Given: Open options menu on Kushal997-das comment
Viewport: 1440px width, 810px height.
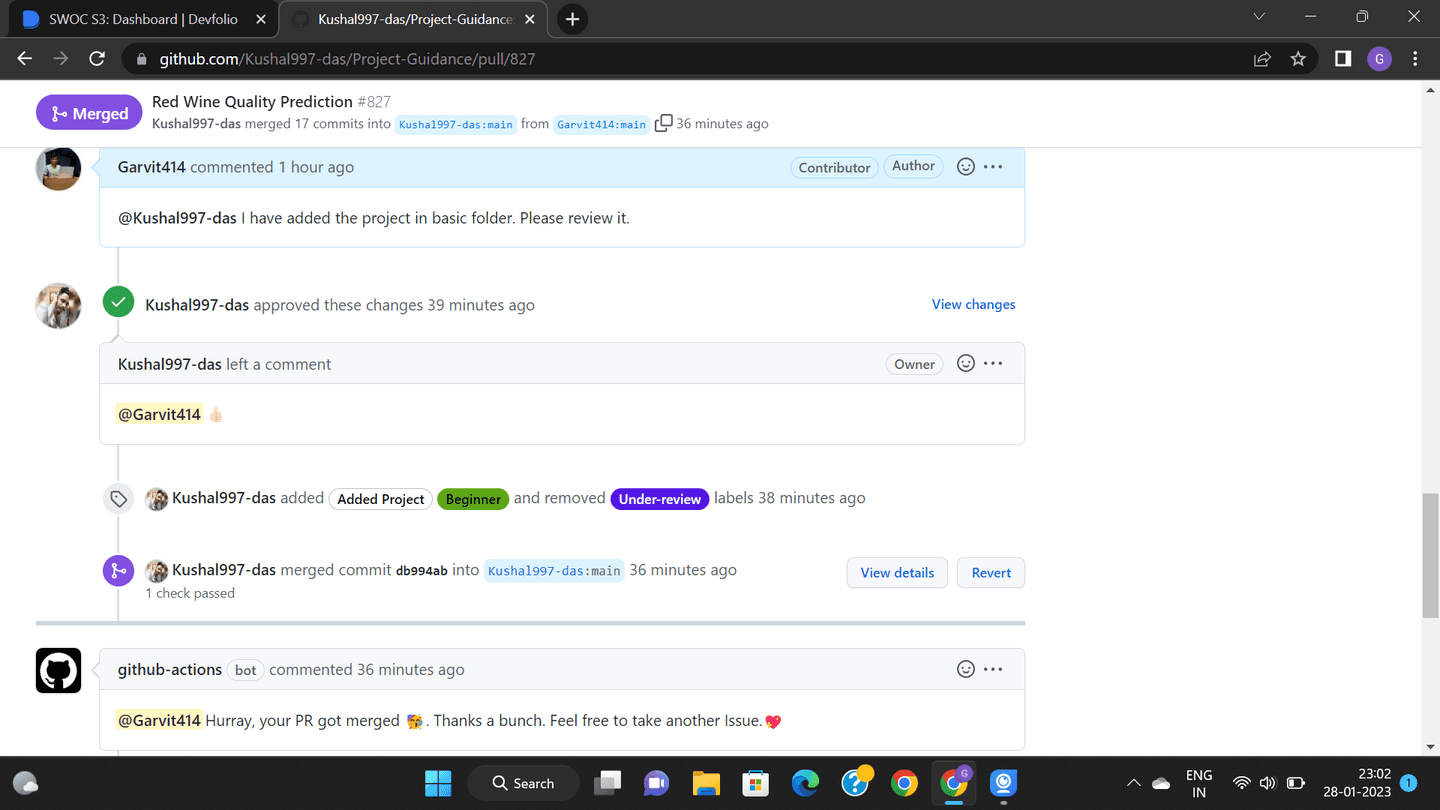Looking at the screenshot, I should point(993,363).
